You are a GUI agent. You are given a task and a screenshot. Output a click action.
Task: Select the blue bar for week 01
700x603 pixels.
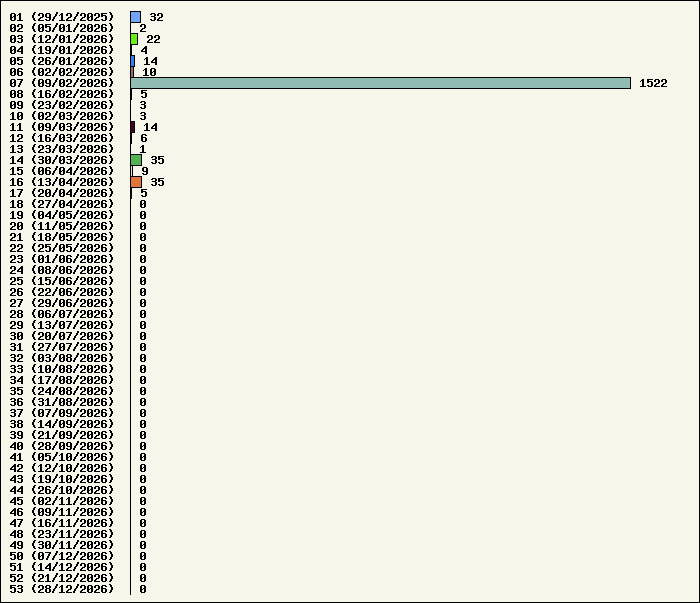click(135, 17)
